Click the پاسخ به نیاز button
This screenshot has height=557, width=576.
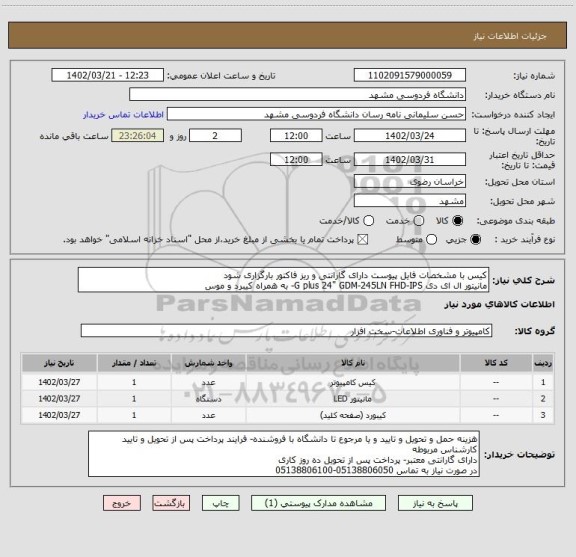point(435,503)
